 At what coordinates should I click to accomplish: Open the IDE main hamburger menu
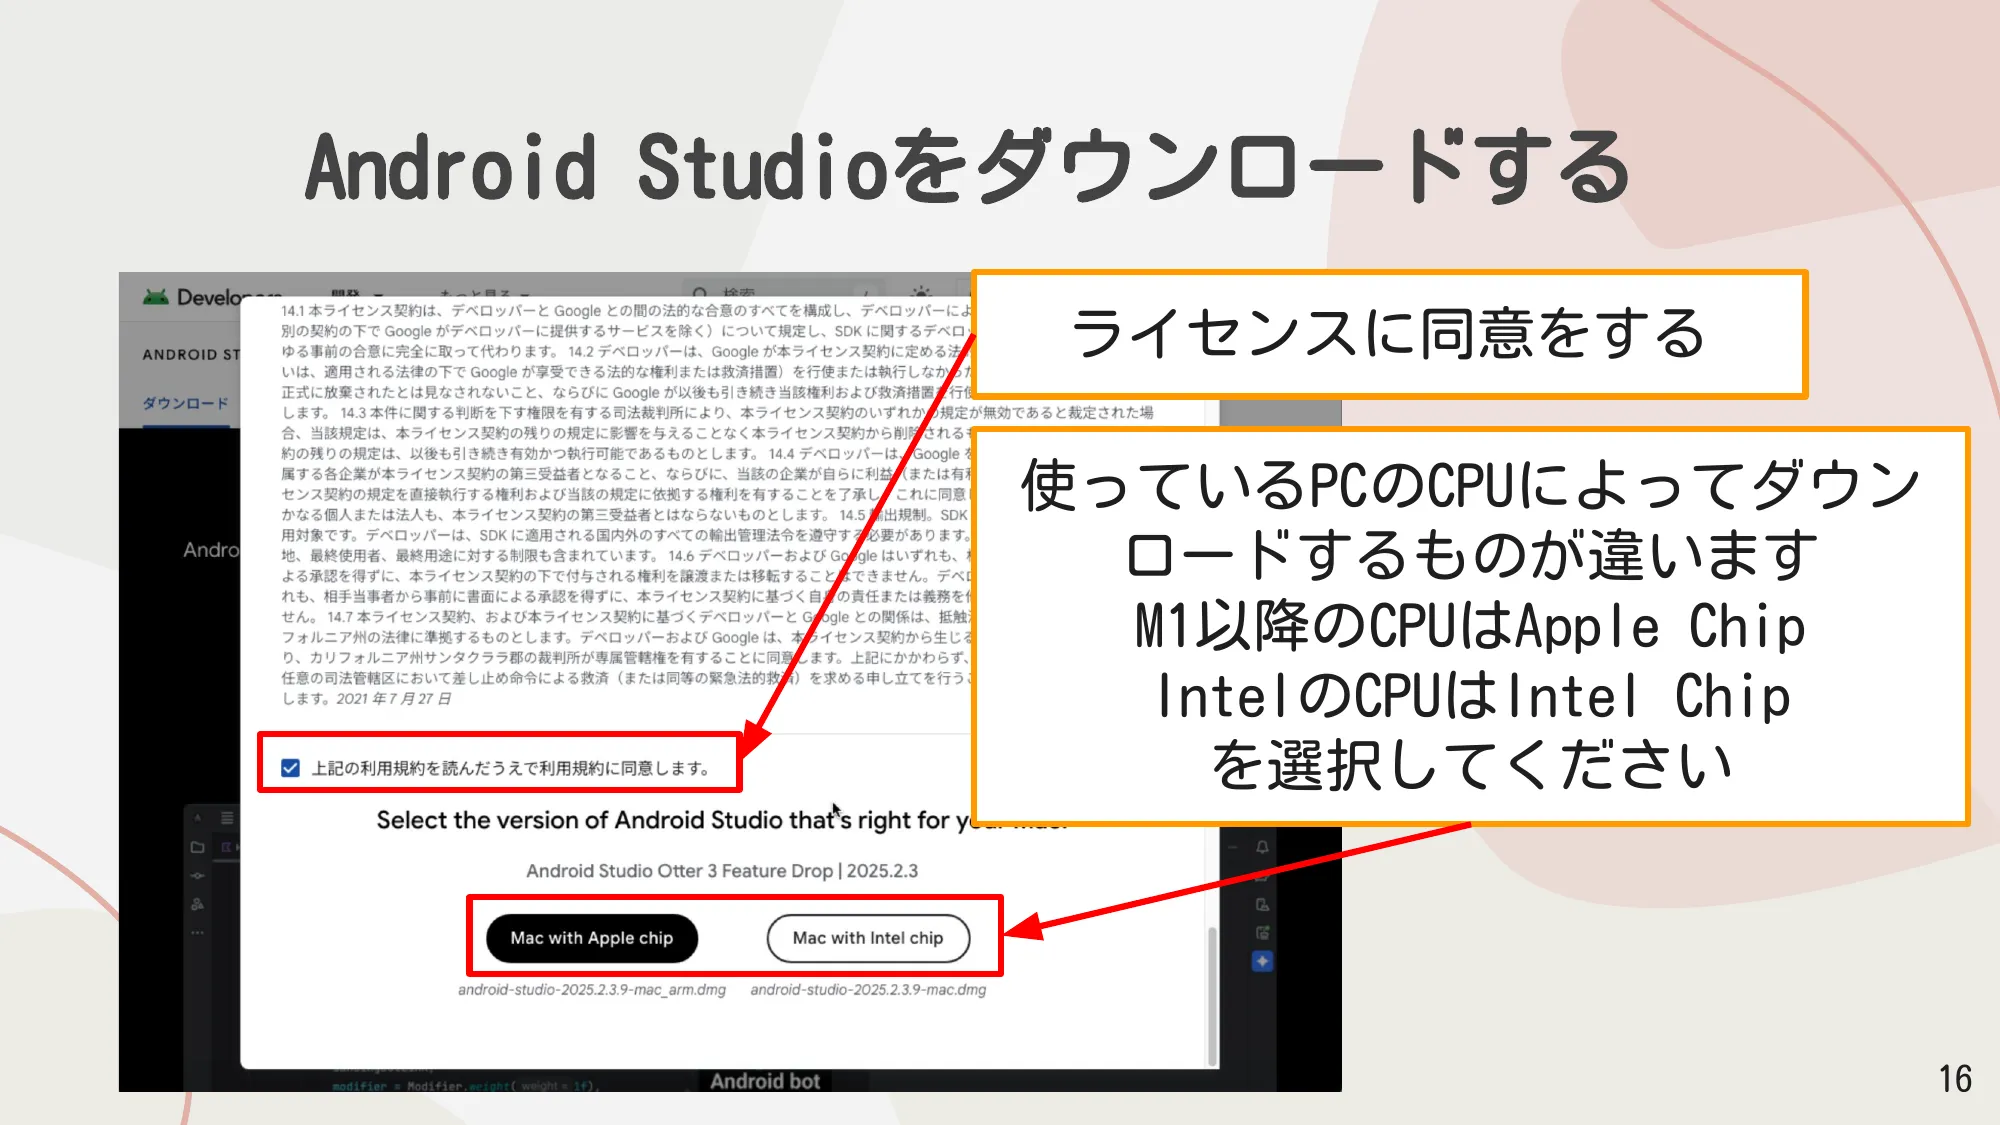click(x=227, y=817)
